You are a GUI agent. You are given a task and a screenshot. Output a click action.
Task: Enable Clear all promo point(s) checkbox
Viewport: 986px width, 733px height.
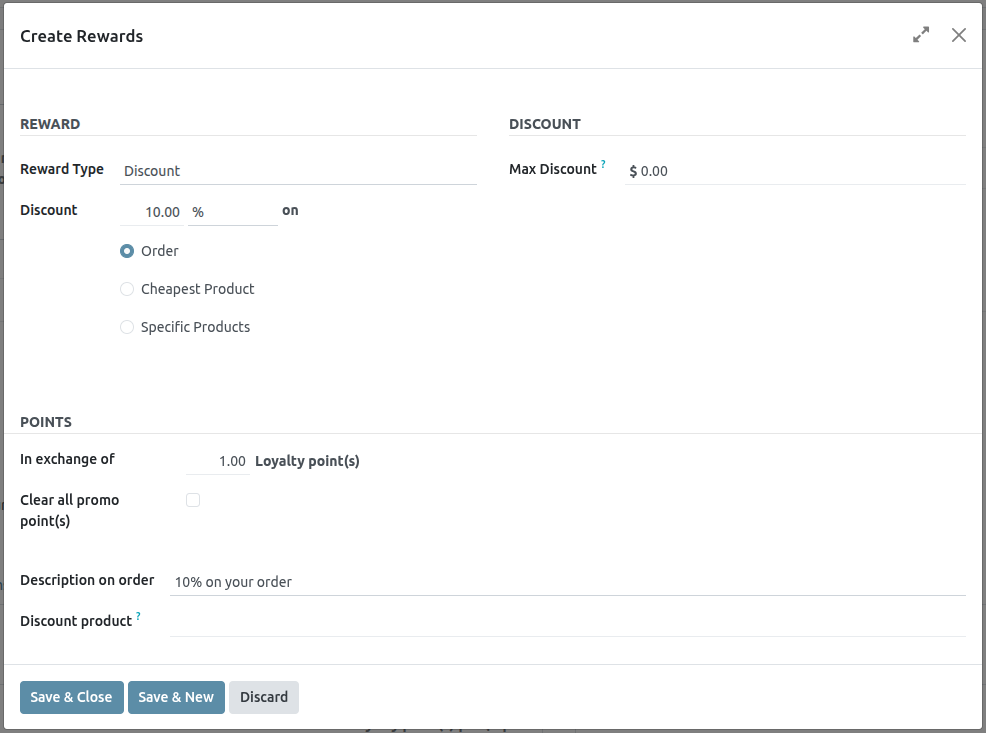coord(193,500)
